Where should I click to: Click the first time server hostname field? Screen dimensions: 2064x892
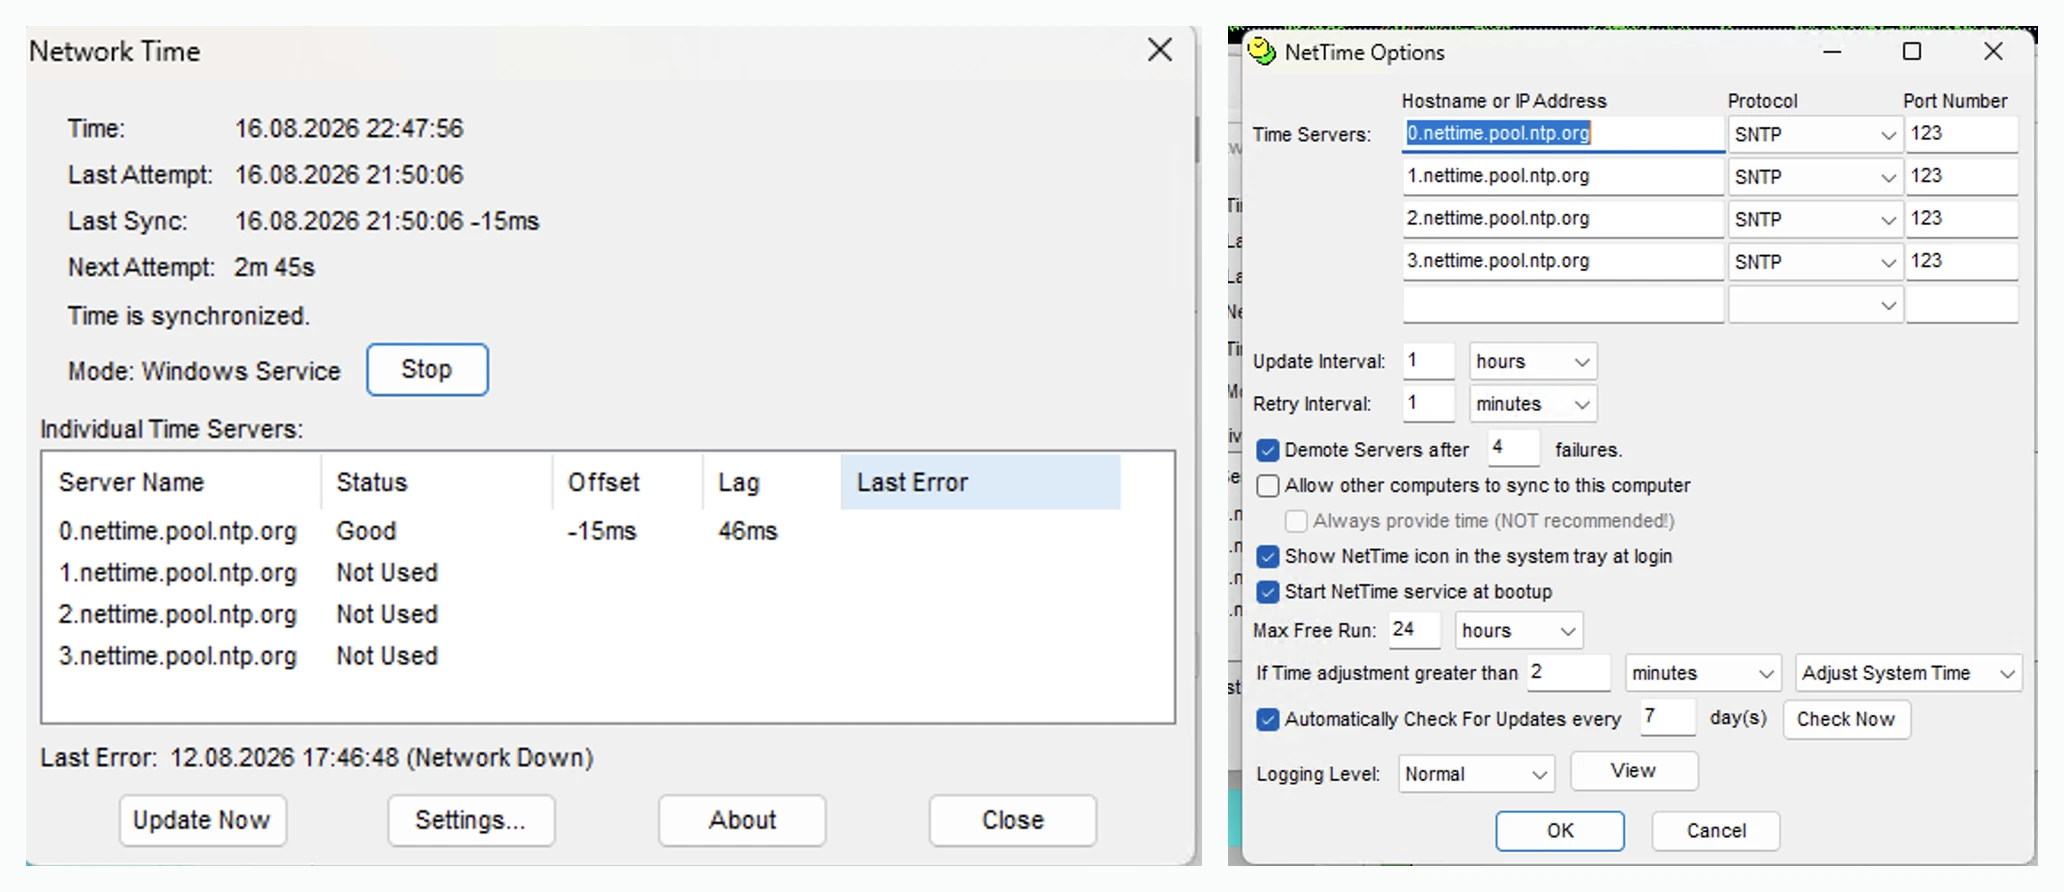pos(1563,134)
